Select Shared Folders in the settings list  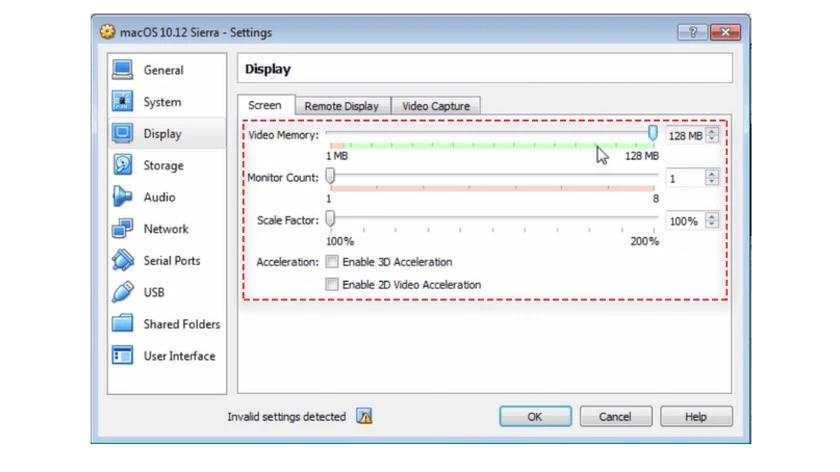167,324
